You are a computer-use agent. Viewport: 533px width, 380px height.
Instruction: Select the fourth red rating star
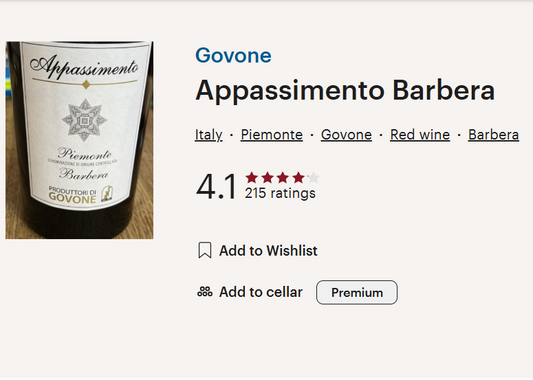point(298,177)
